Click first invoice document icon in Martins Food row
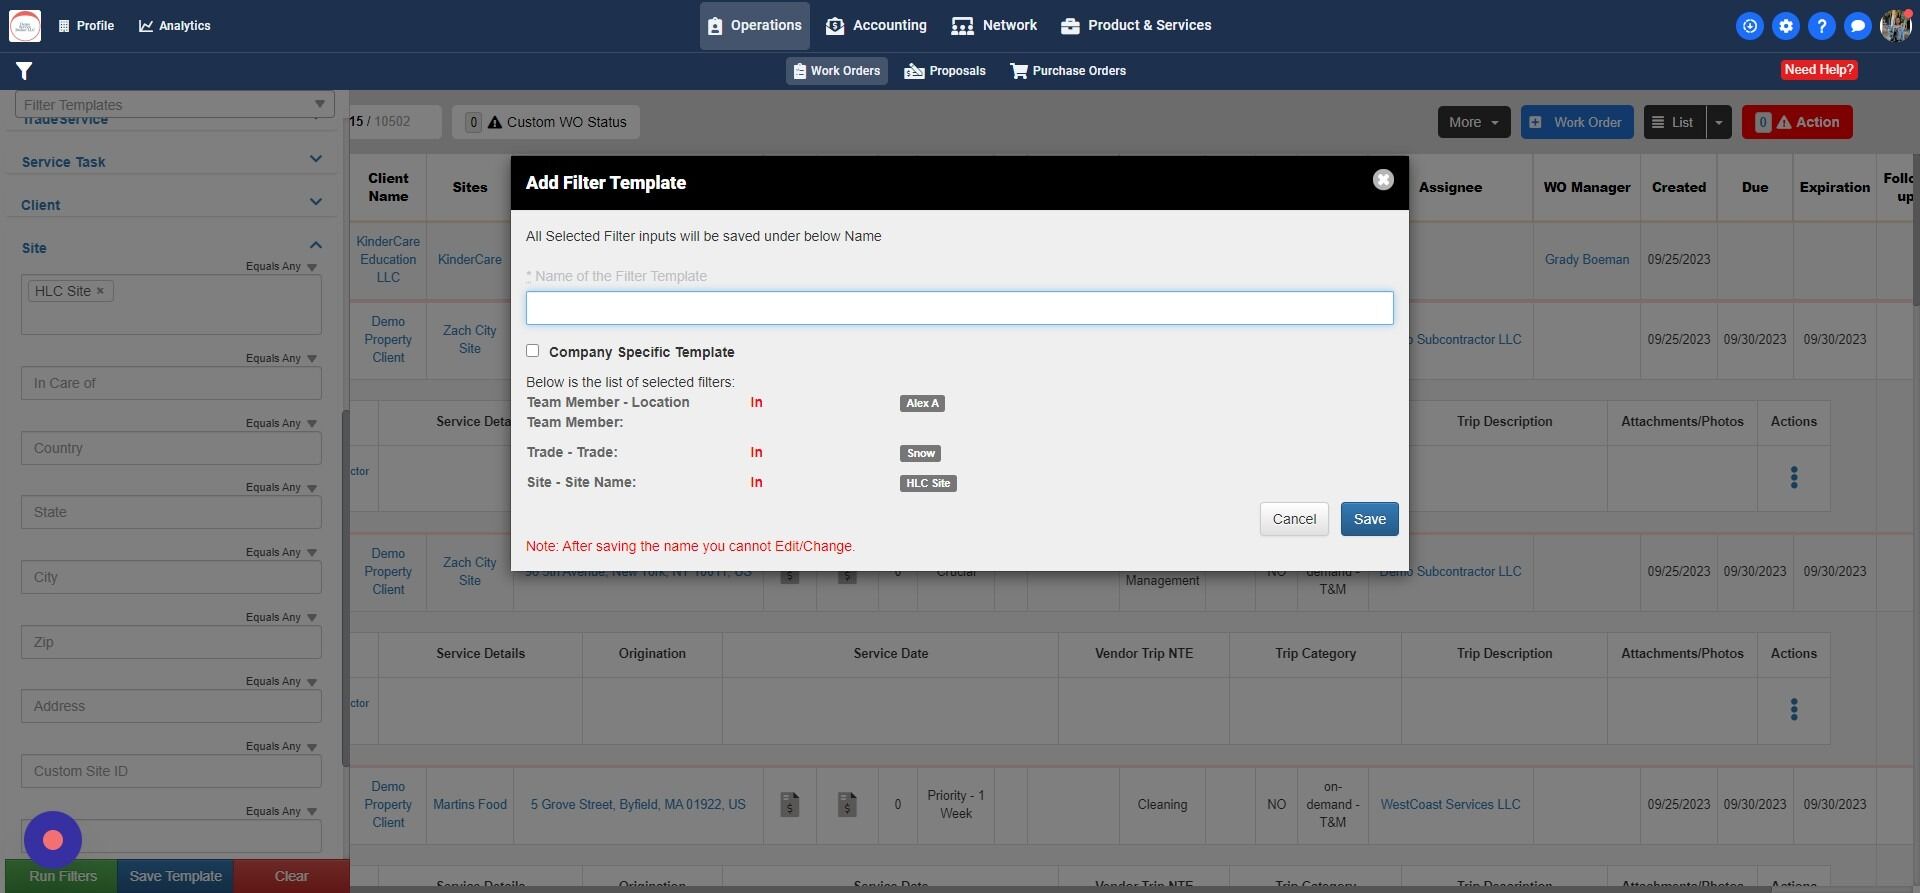The width and height of the screenshot is (1920, 893). pyautogui.click(x=790, y=804)
